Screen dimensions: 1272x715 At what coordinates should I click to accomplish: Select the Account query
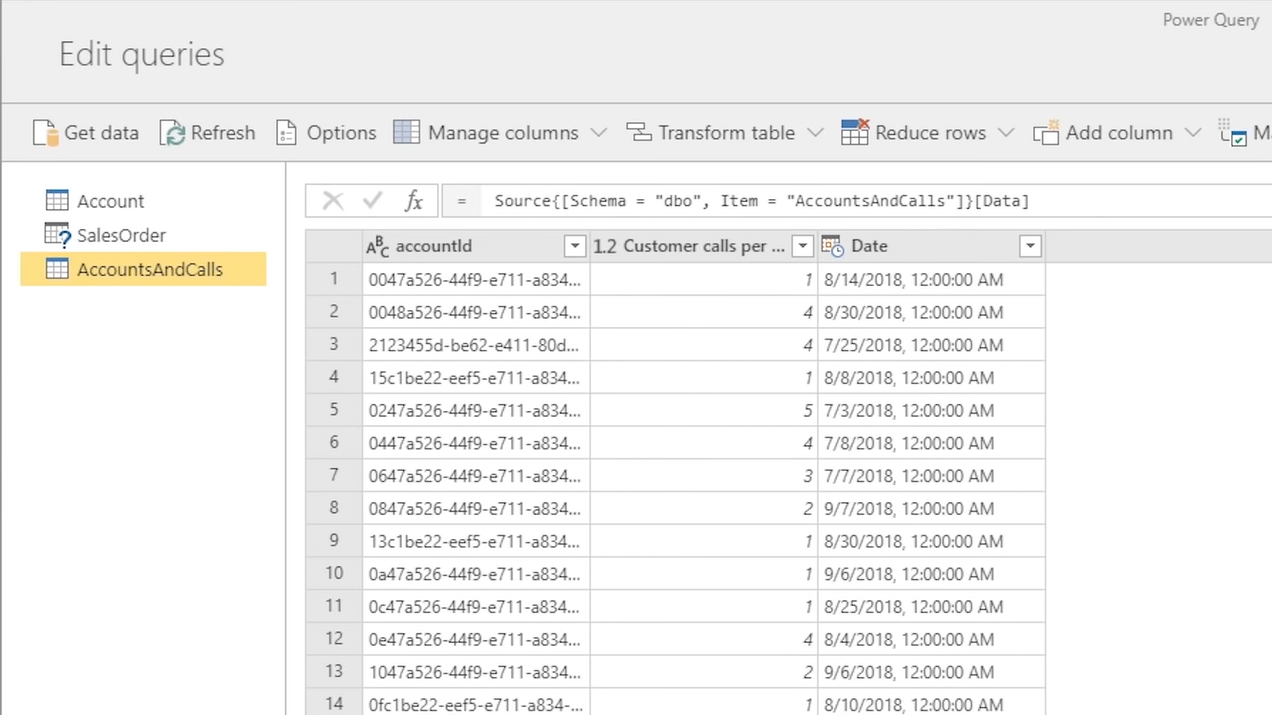pos(110,201)
